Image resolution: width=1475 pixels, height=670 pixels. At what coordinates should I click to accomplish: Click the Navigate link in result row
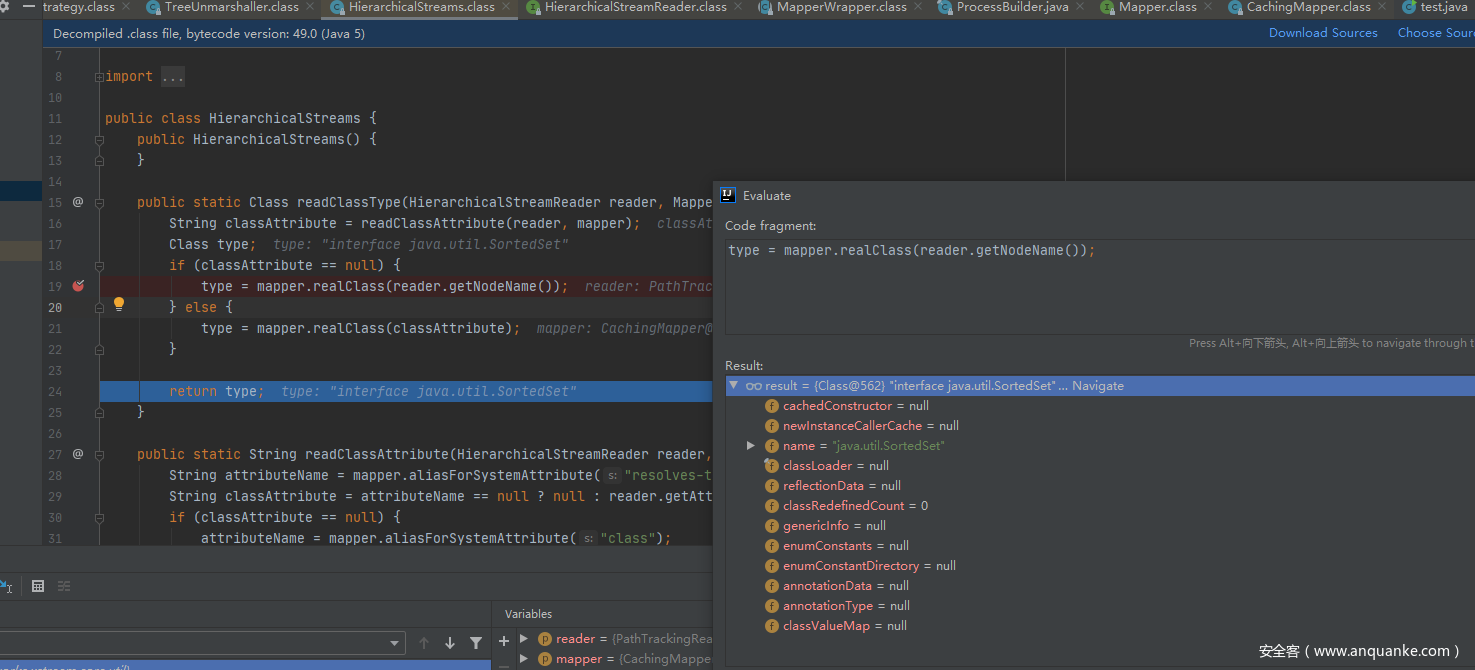[x=1097, y=386]
